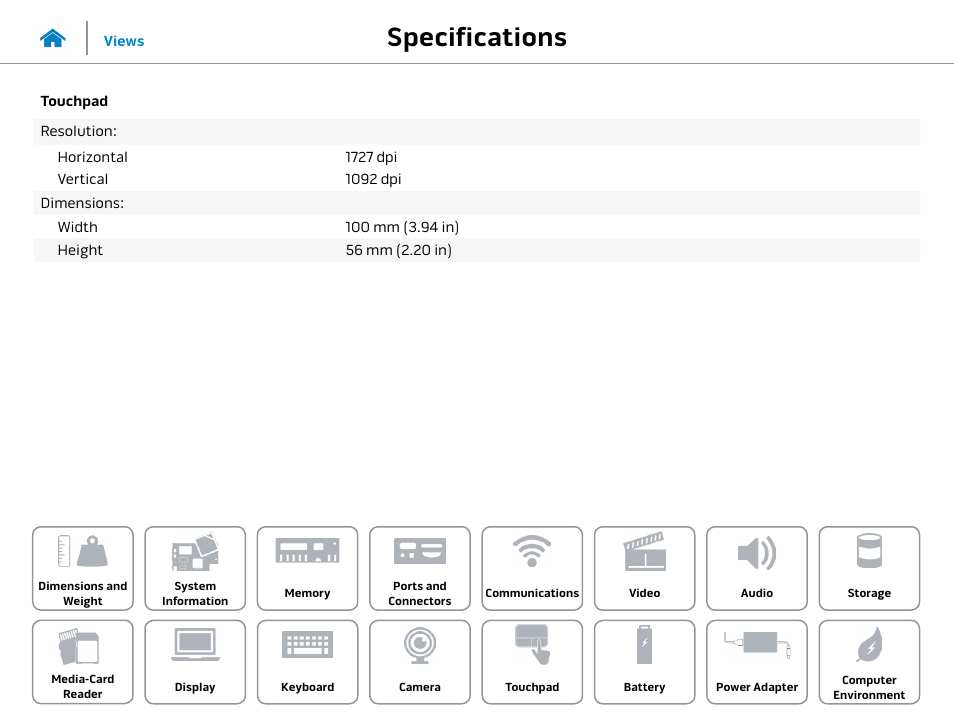Select the 56 mm (2.20 in) value
This screenshot has height=721, width=954.
tap(399, 250)
